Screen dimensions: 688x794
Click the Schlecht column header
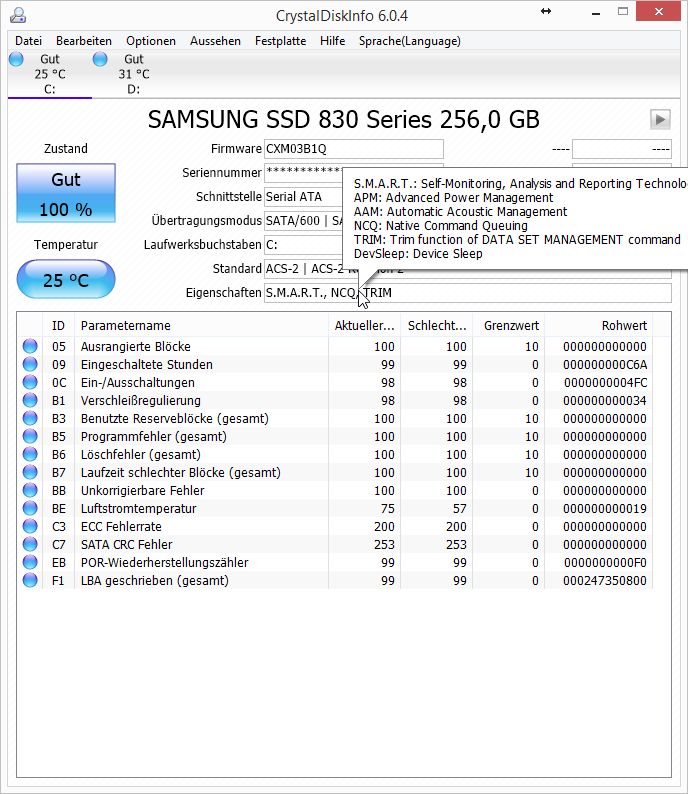437,326
